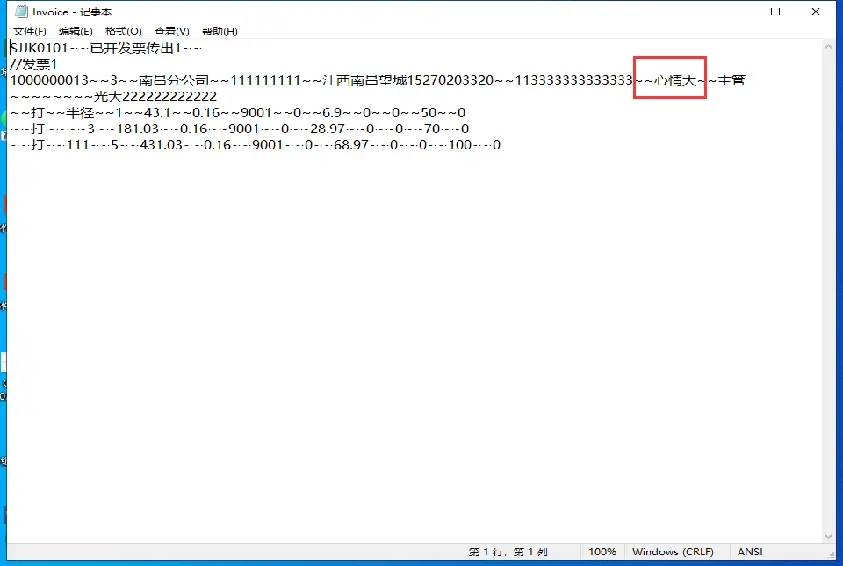
Task: Click the value 181.03
Action: point(138,128)
